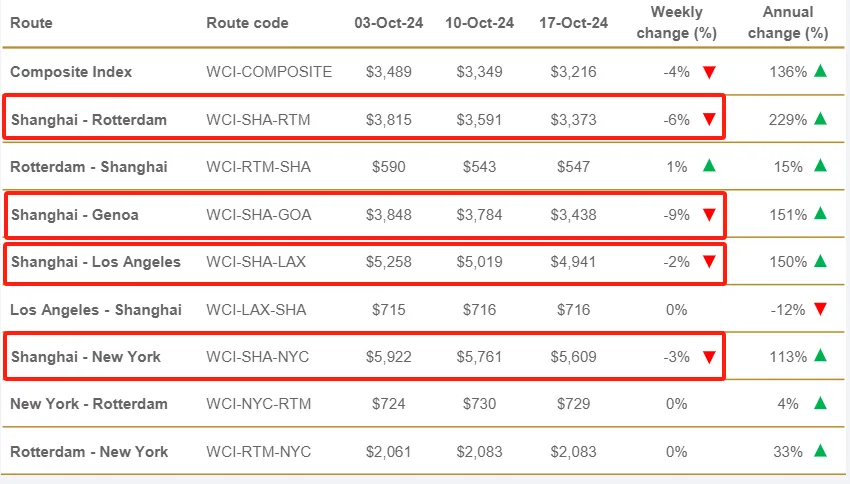Click red annual arrow in Los Angeles - Shanghai row

pyautogui.click(x=820, y=310)
